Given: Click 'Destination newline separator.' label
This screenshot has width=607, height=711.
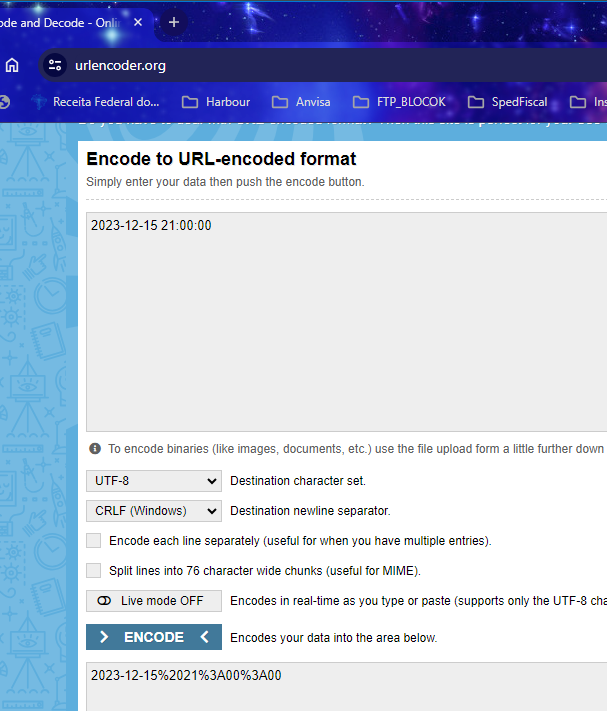Looking at the screenshot, I should tap(310, 511).
